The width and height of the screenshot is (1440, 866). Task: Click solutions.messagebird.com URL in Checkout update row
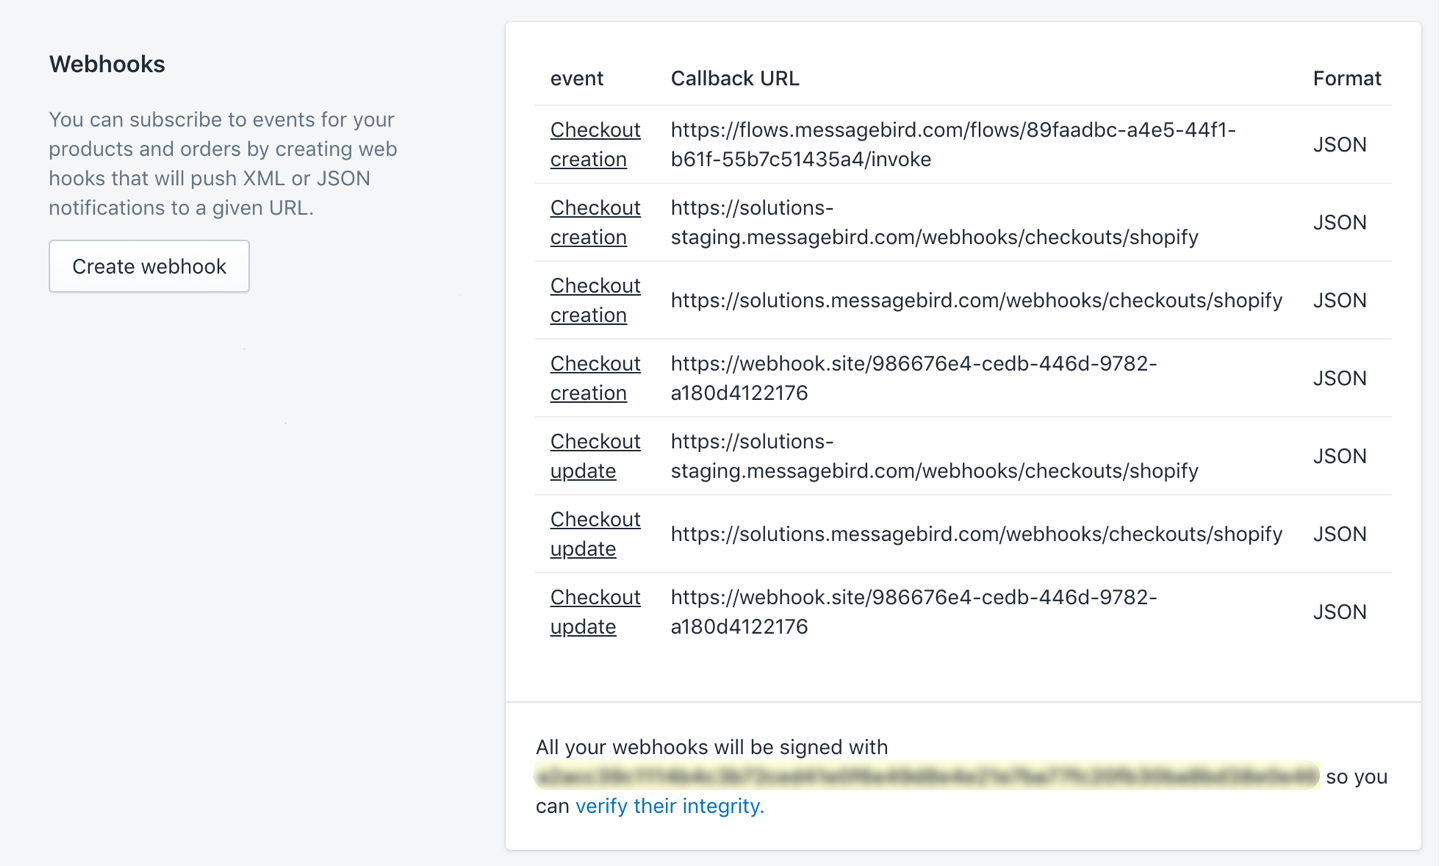[976, 534]
